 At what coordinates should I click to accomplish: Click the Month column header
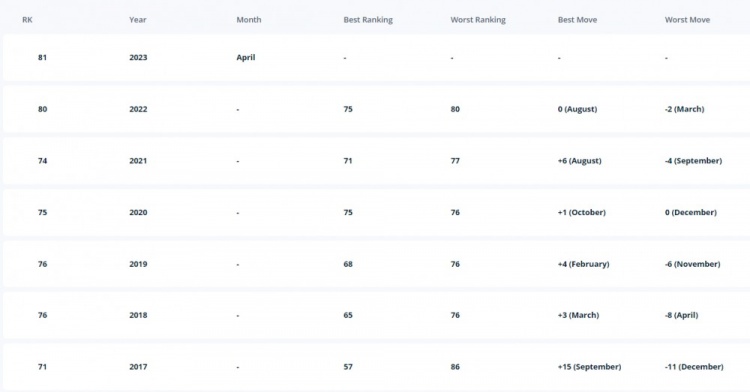(x=249, y=20)
